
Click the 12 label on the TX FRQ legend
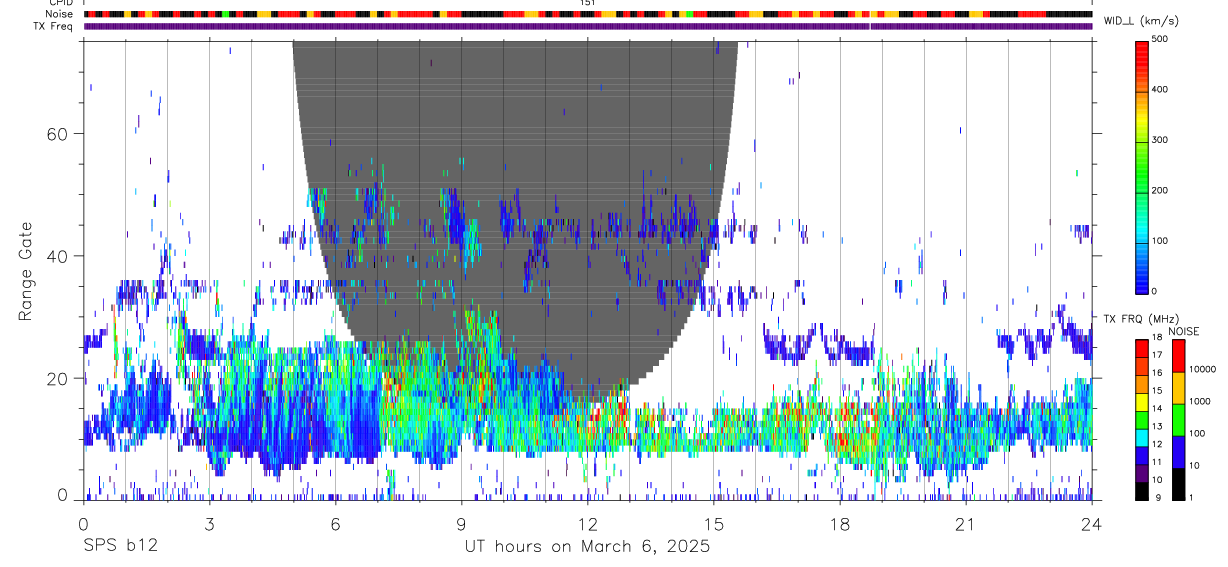(x=1156, y=444)
